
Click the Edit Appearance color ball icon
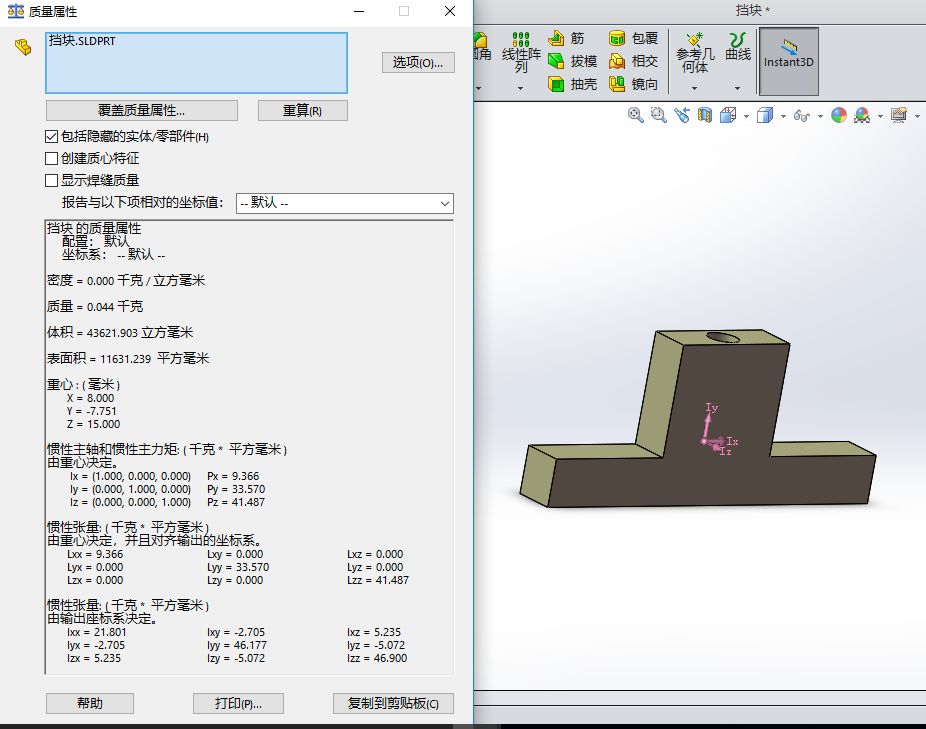pyautogui.click(x=838, y=116)
